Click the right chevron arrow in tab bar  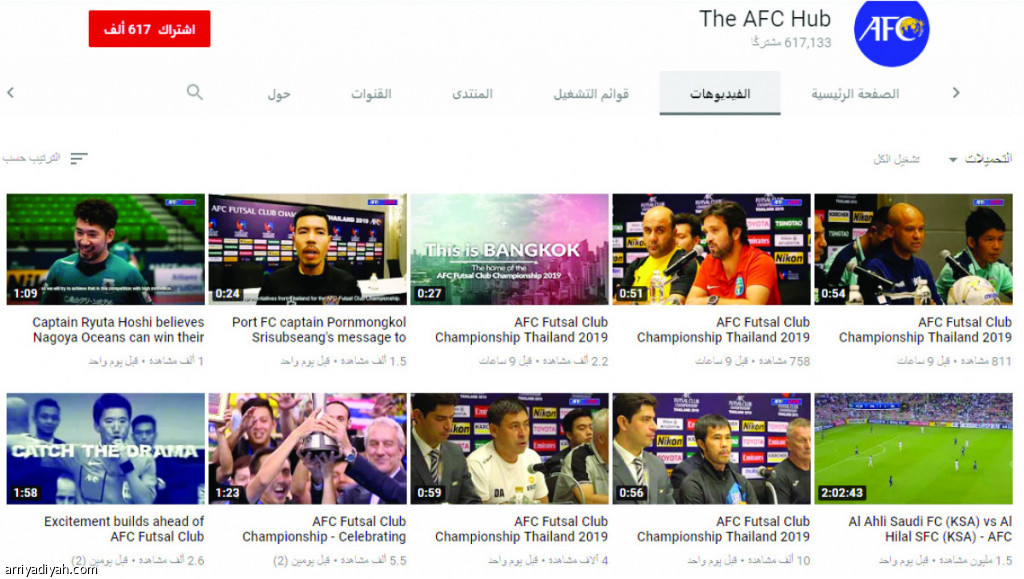point(955,93)
